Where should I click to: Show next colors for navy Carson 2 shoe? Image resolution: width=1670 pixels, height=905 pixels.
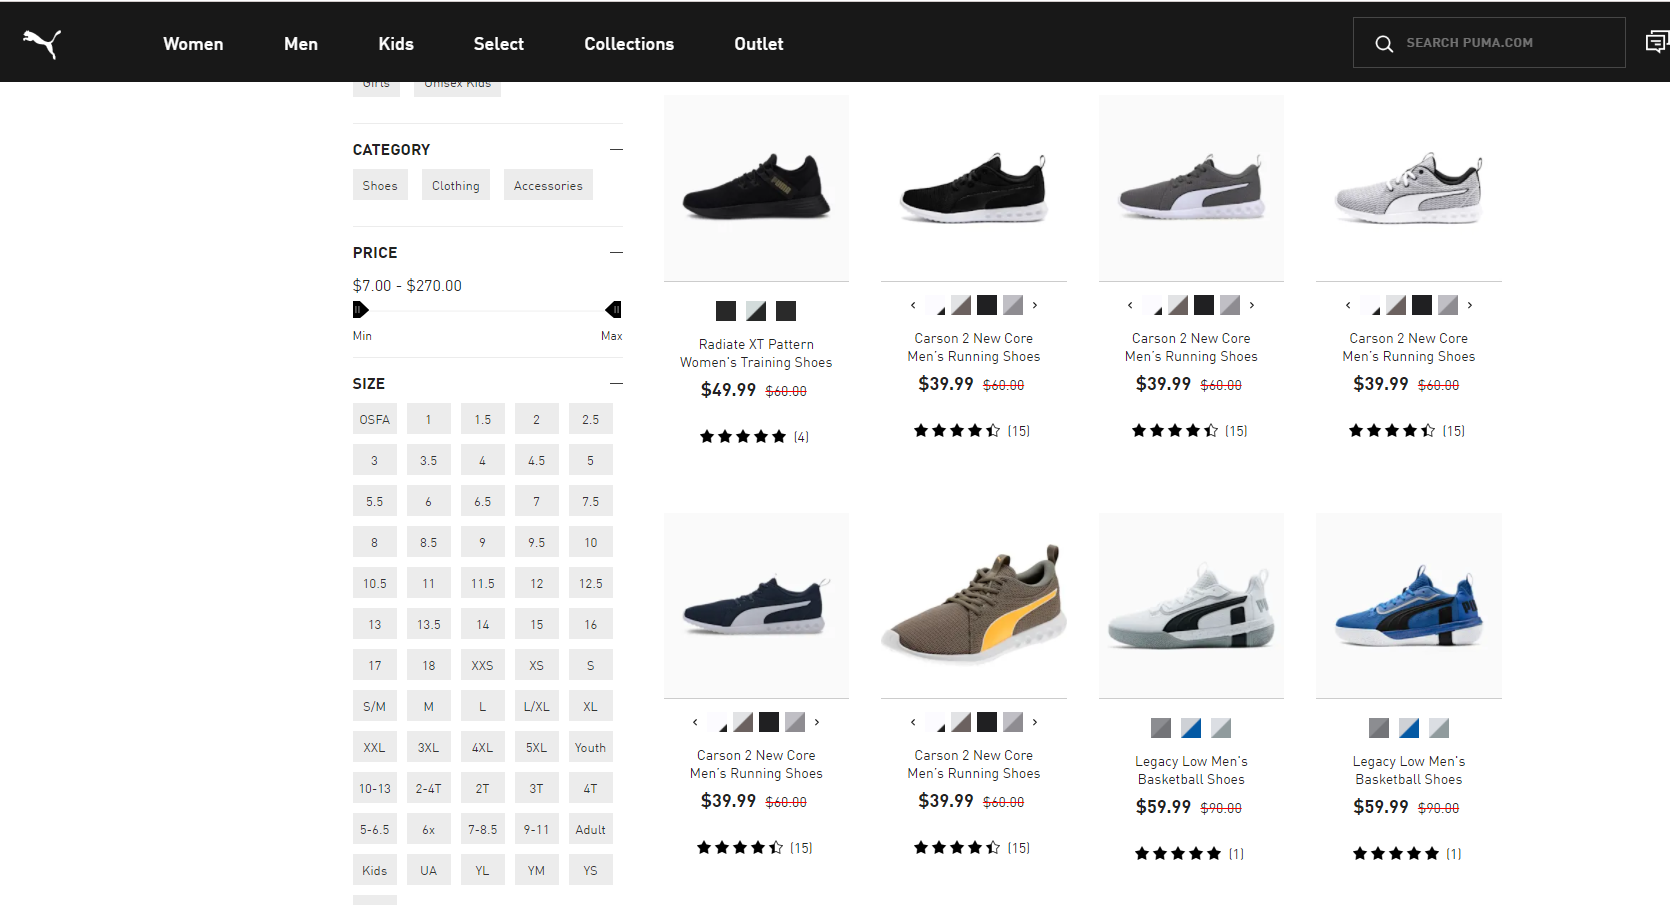pos(817,722)
